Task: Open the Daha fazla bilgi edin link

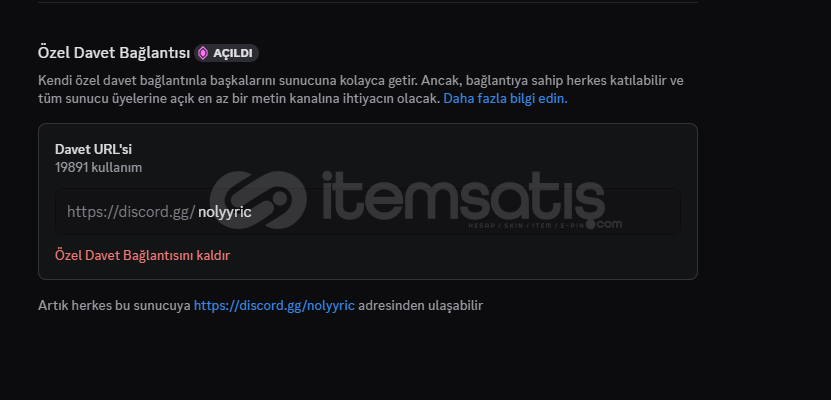Action: click(x=505, y=99)
